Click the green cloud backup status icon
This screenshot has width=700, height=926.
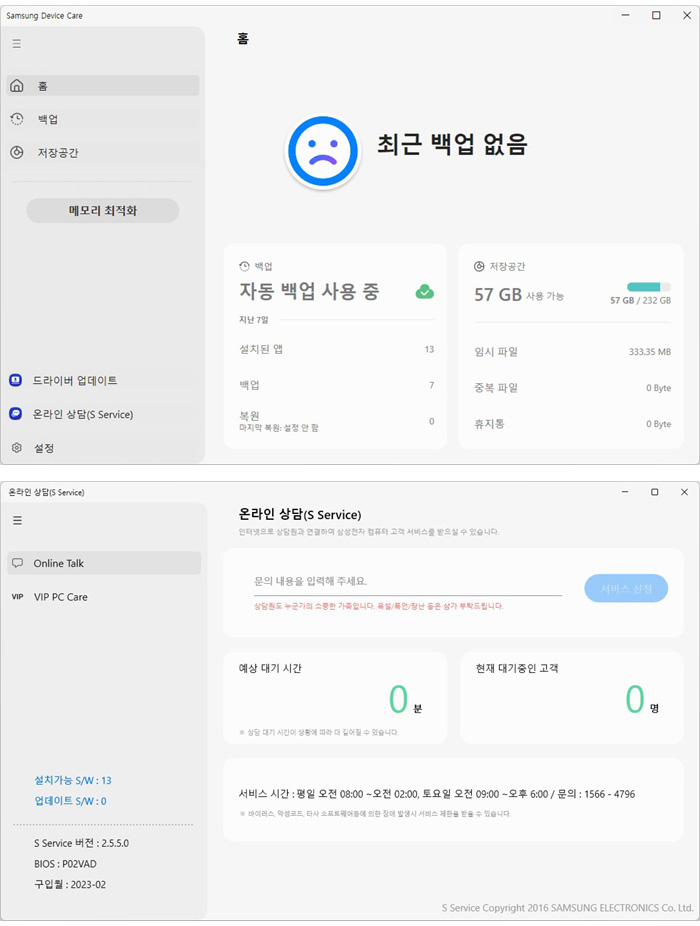[425, 292]
